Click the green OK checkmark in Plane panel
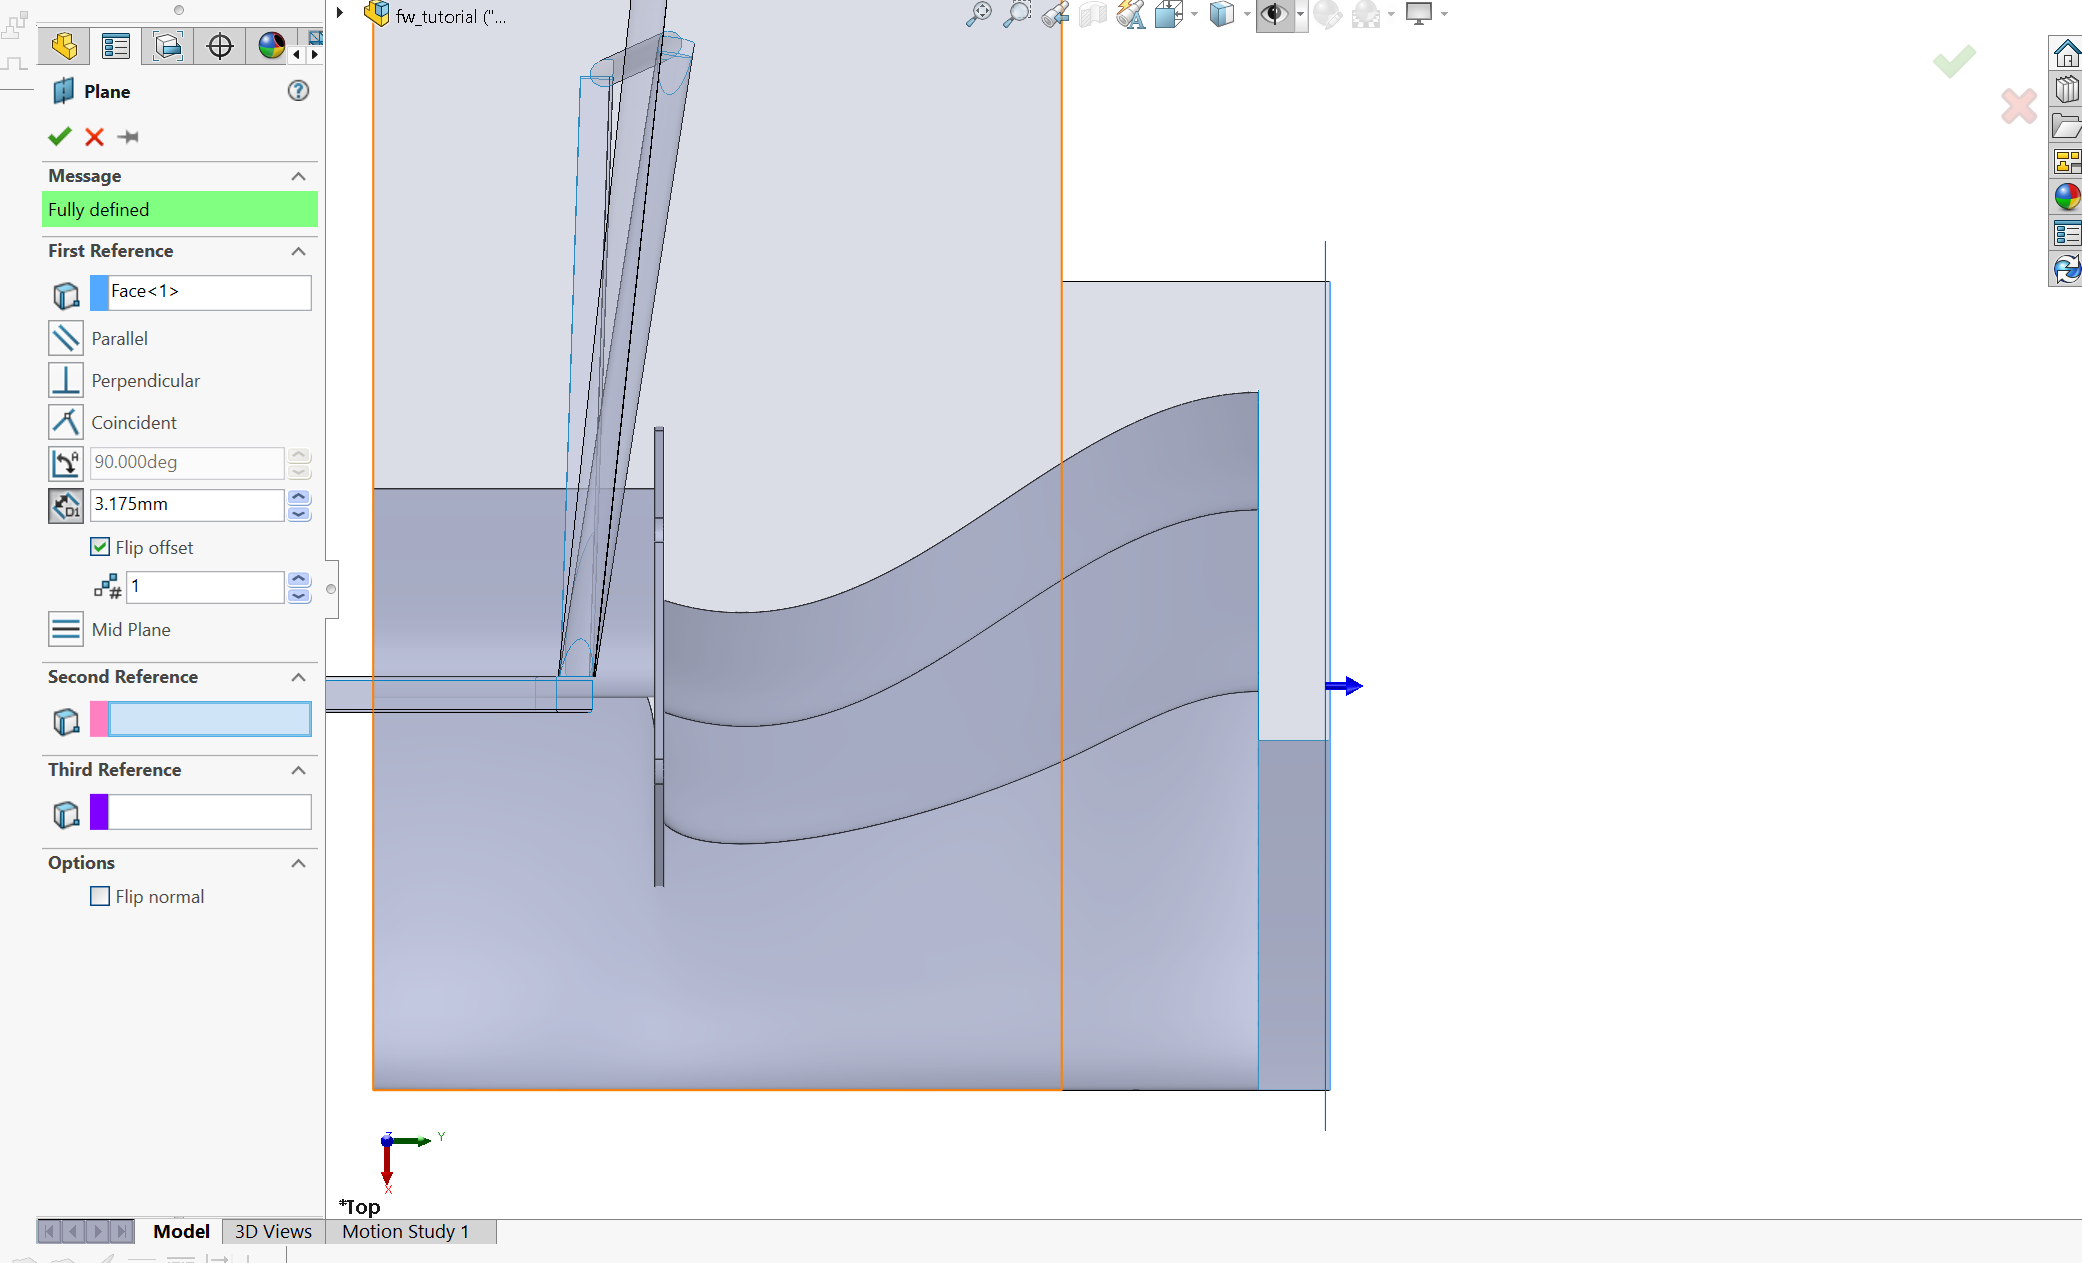This screenshot has width=2082, height=1263. [60, 137]
